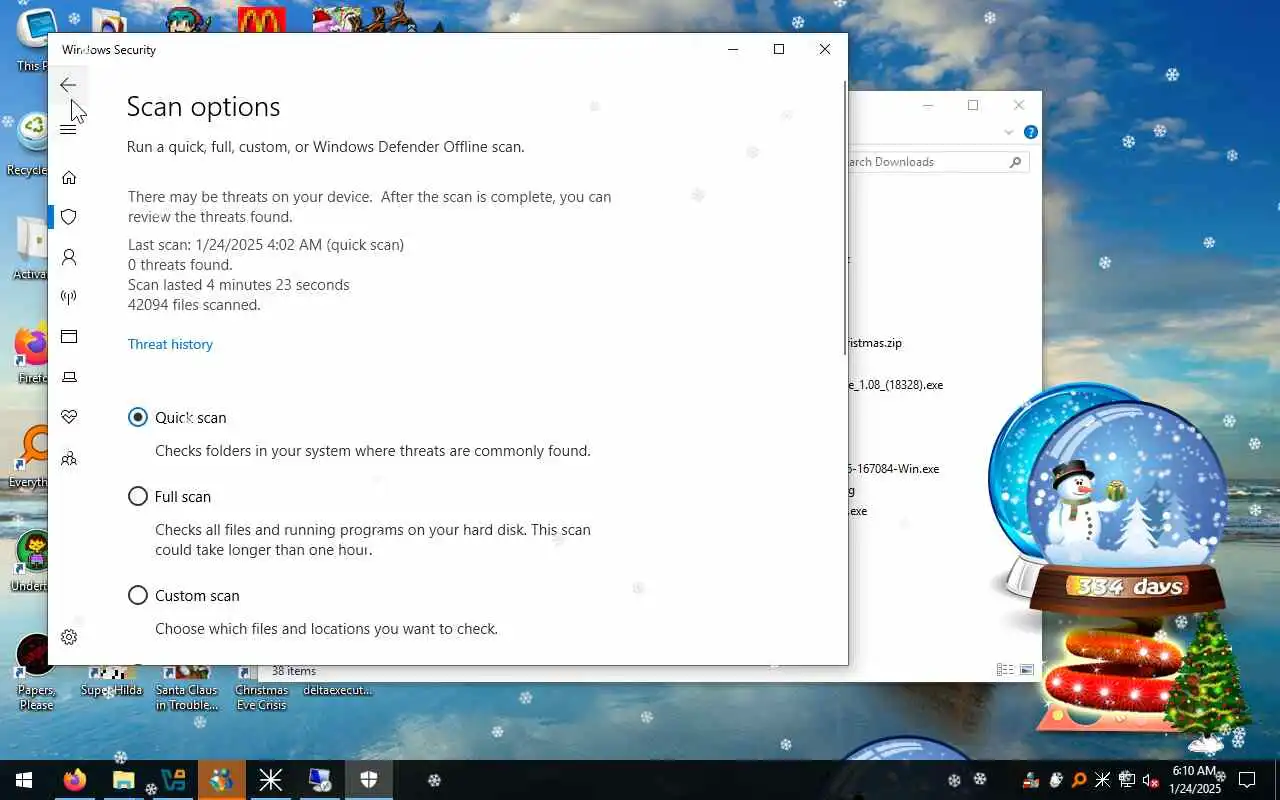Switch Explorer to large icons view
Viewport: 1280px width, 800px height.
pyautogui.click(x=1026, y=670)
